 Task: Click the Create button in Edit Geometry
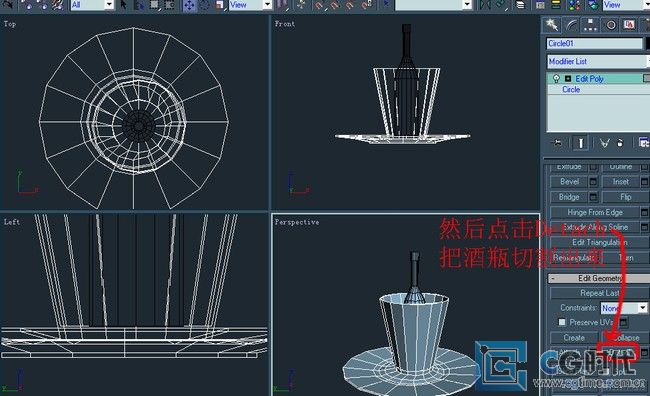click(574, 338)
